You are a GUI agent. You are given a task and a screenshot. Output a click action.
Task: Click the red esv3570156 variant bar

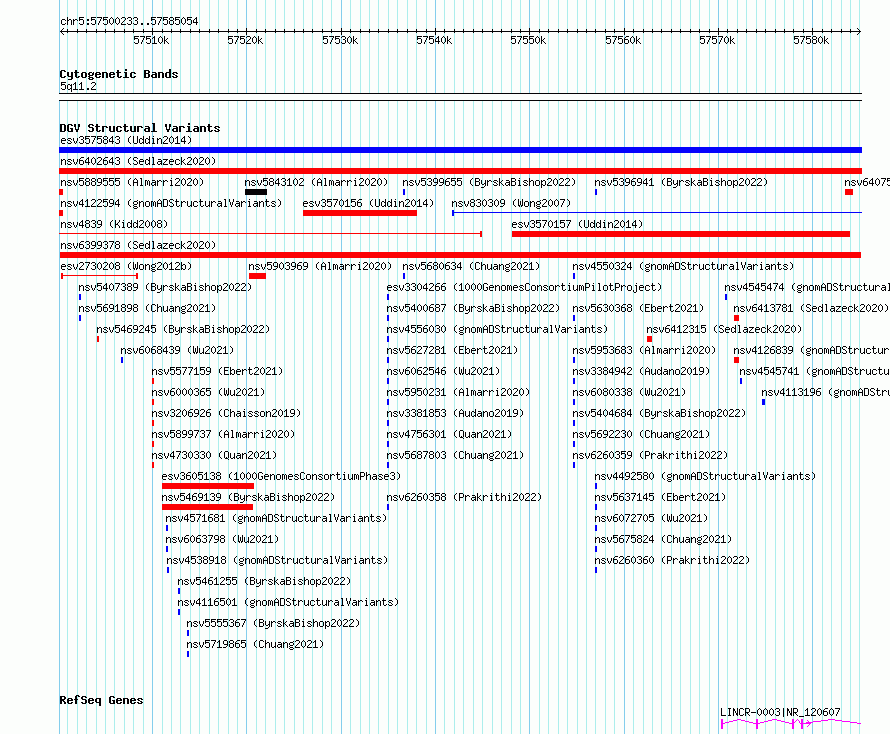coord(360,213)
